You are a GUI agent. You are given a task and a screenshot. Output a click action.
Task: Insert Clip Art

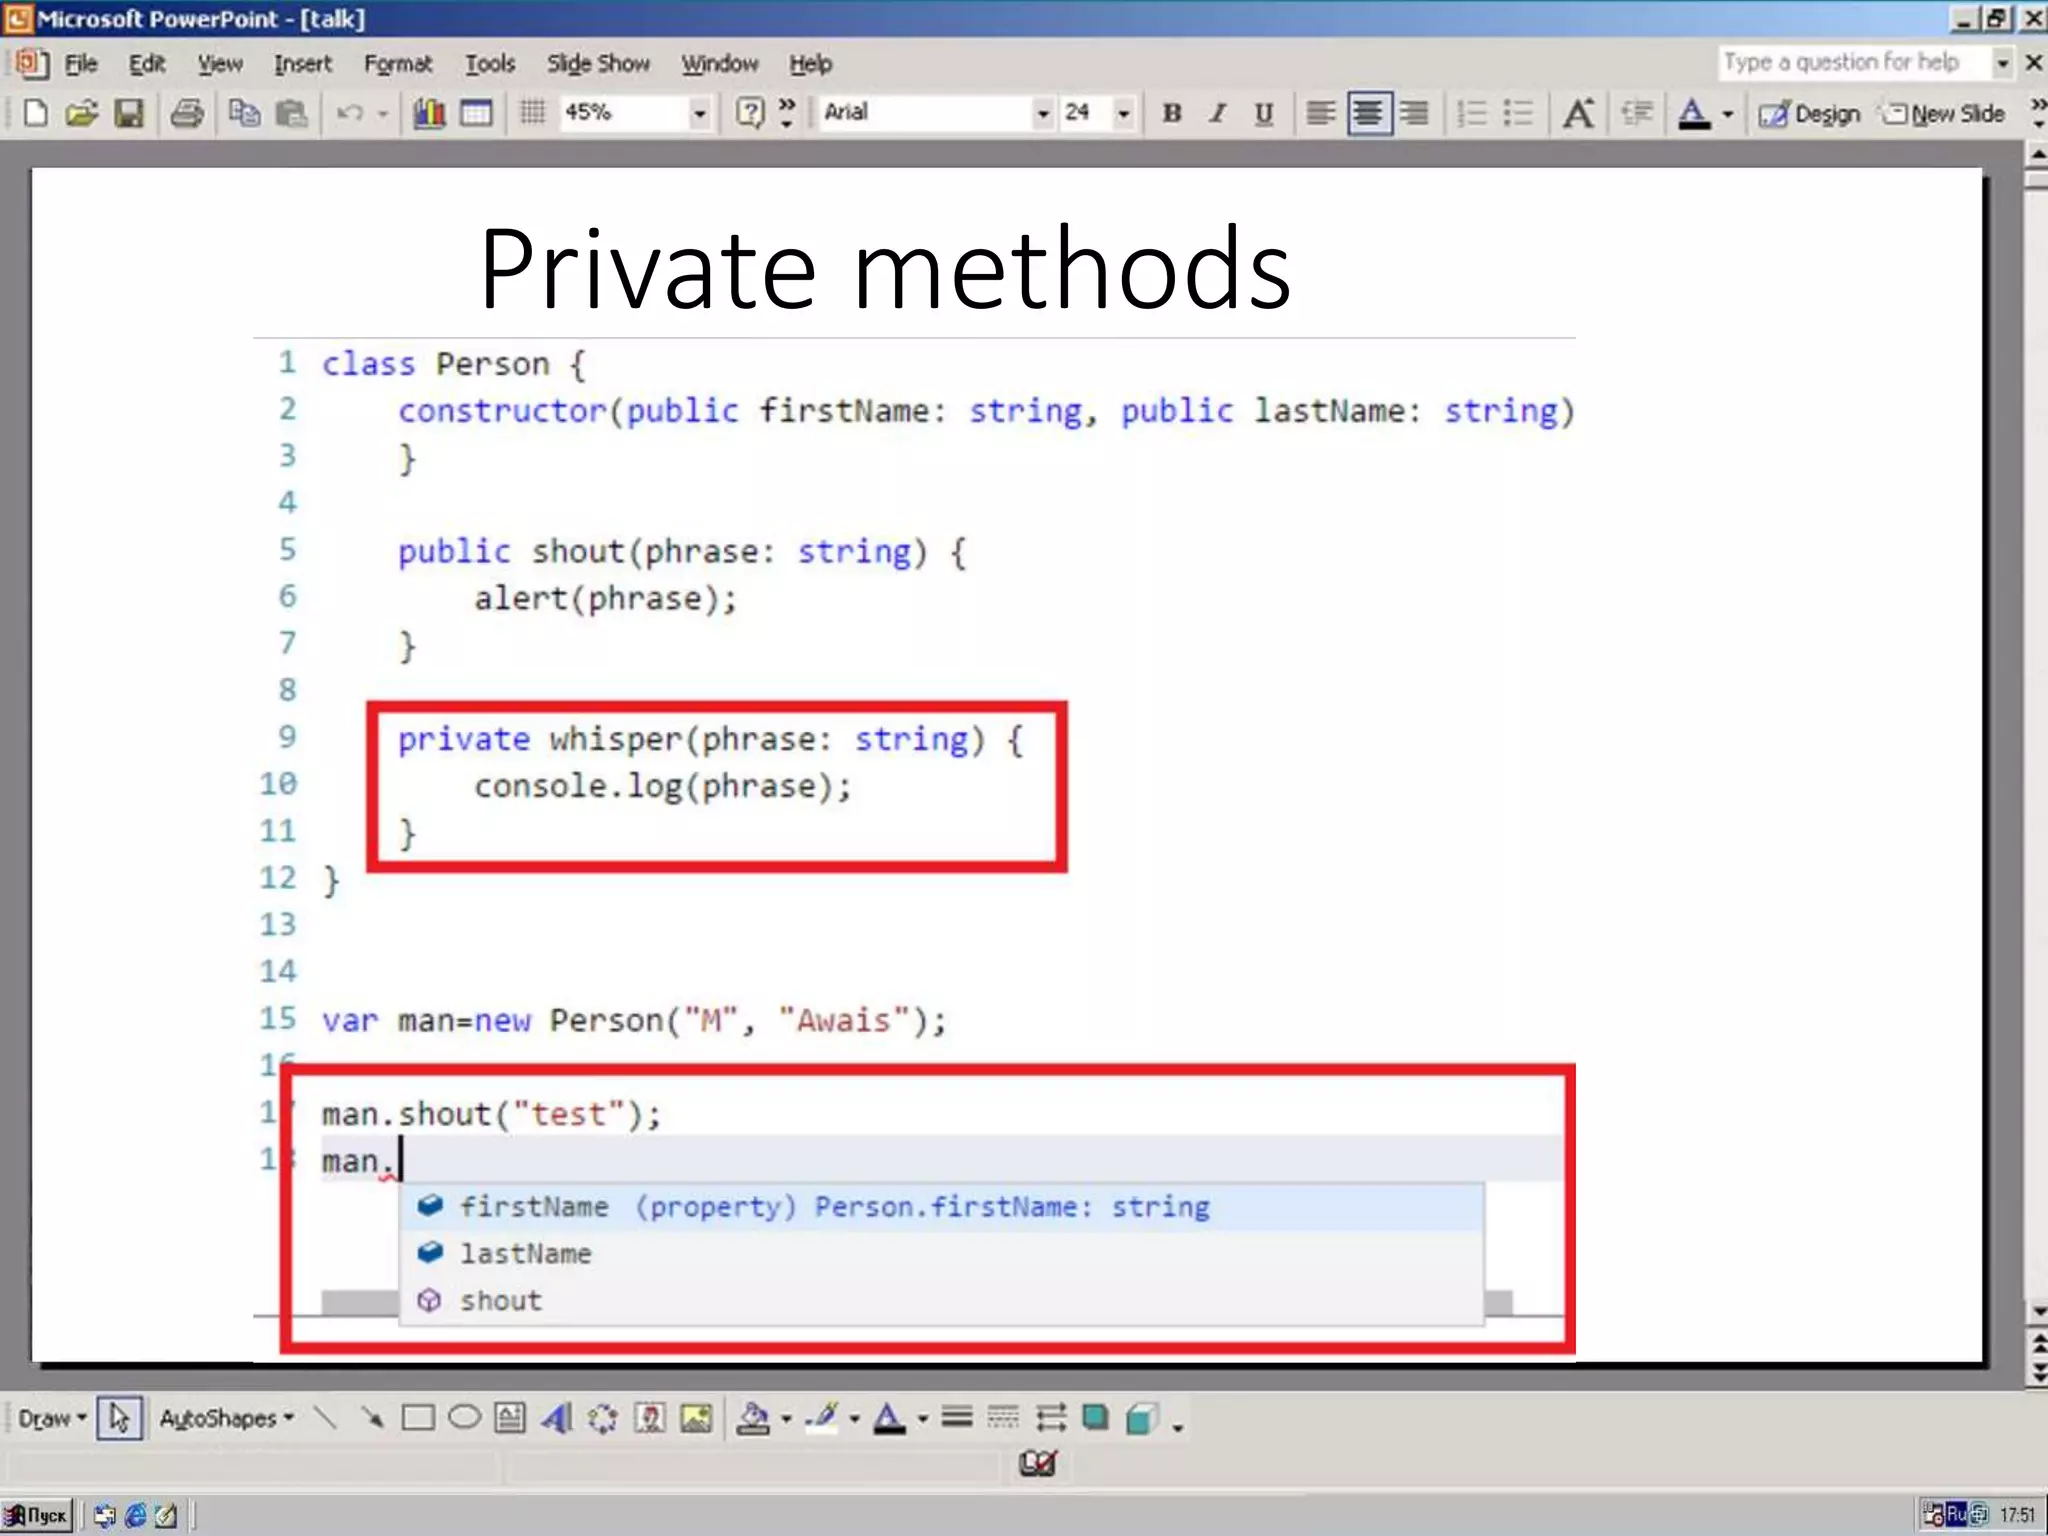tap(650, 1418)
